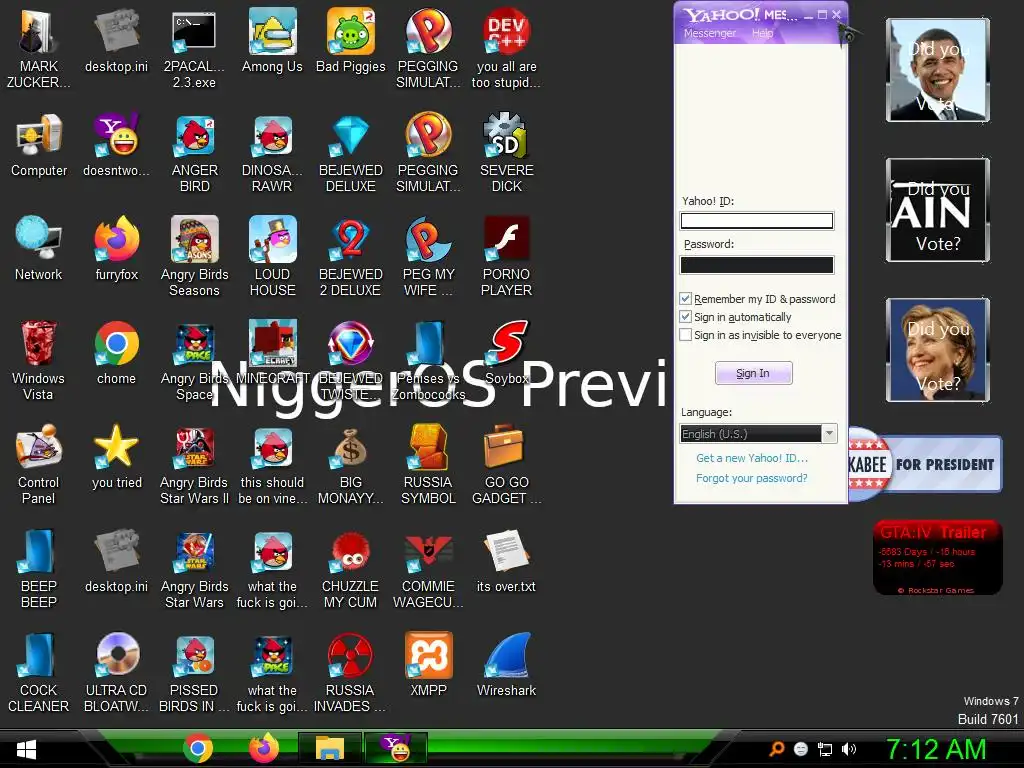The image size is (1024, 768).
Task: Focus the Password field
Action: (x=757, y=264)
